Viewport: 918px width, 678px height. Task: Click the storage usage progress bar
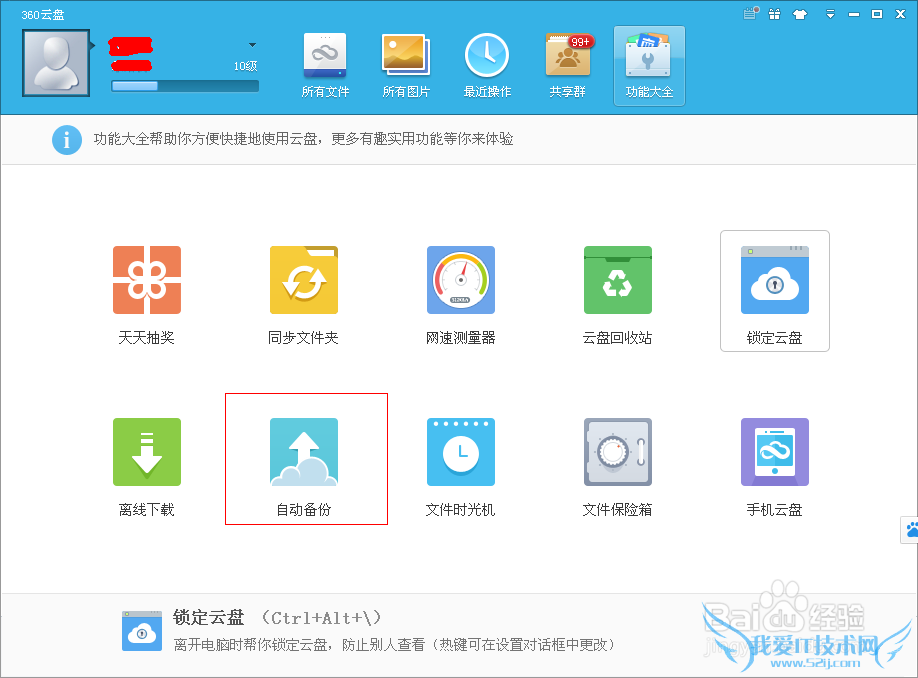(x=185, y=86)
